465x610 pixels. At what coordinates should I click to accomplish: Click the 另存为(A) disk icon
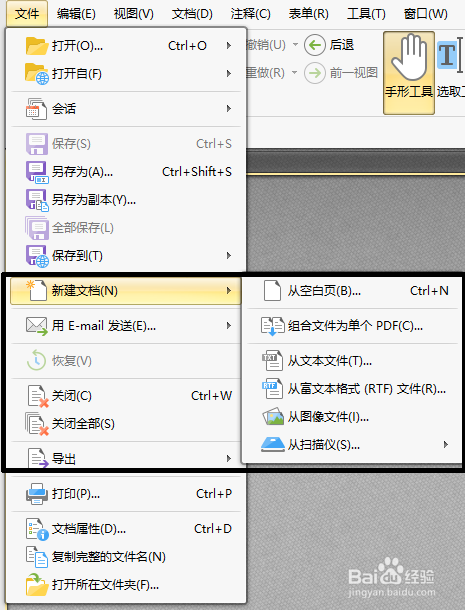click(x=37, y=172)
